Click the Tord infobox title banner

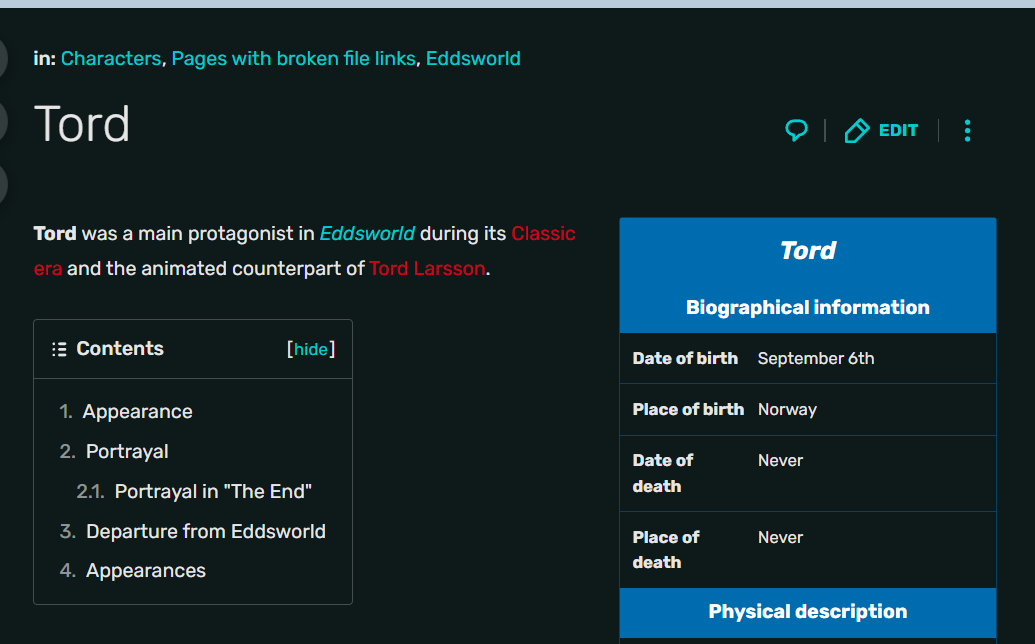coord(808,251)
